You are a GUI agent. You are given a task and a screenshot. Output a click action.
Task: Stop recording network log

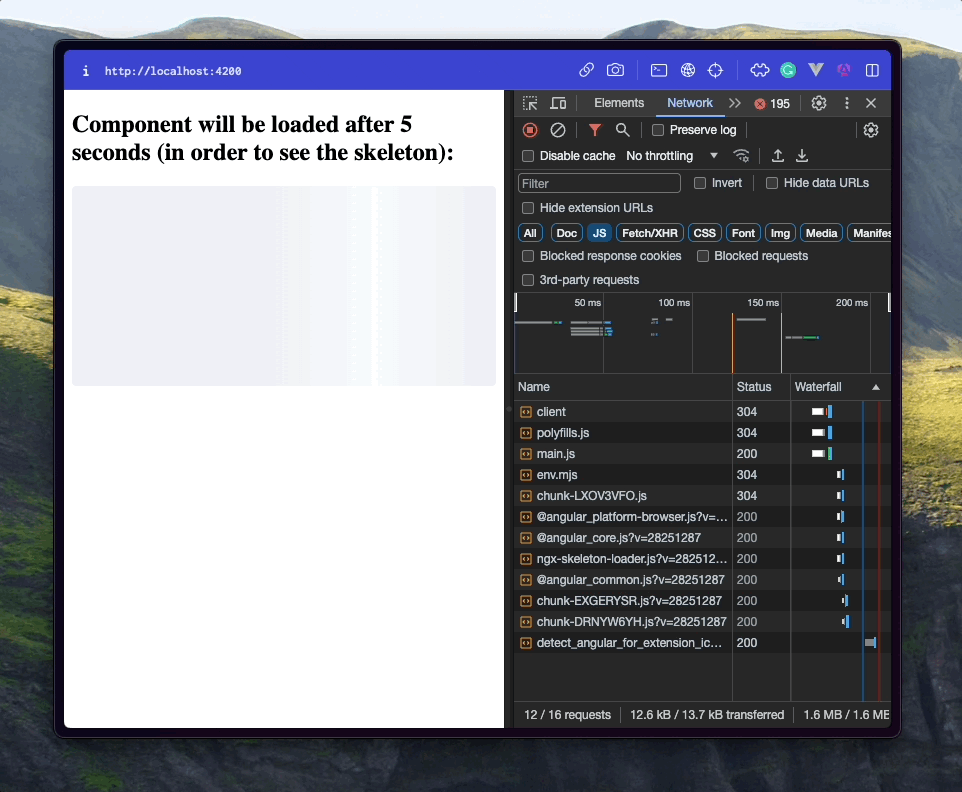click(530, 130)
